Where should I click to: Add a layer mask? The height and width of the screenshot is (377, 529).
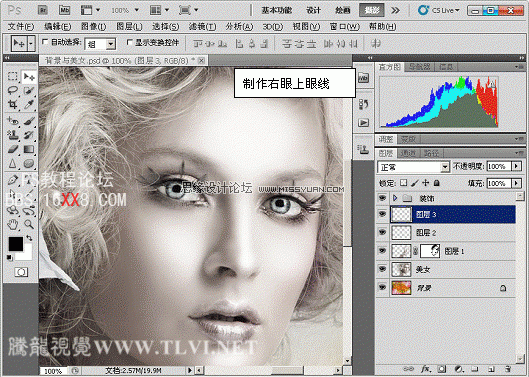pos(442,369)
